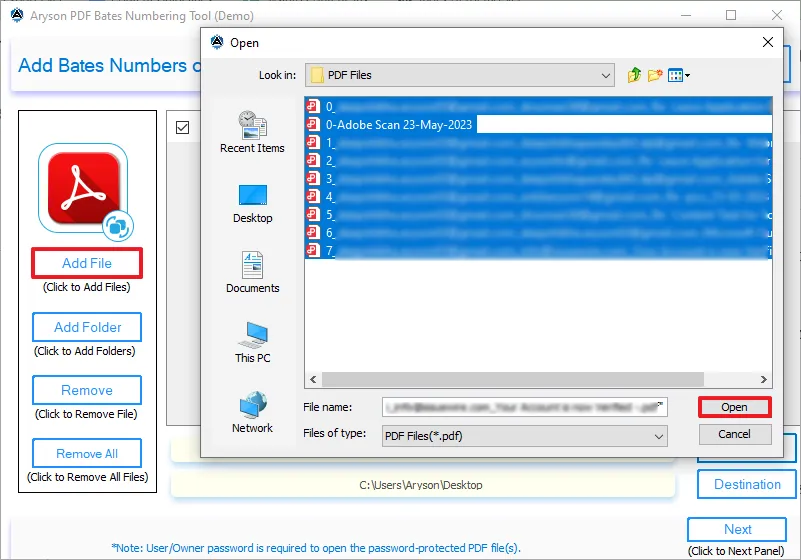Maximize the Aryson main window

tap(731, 15)
